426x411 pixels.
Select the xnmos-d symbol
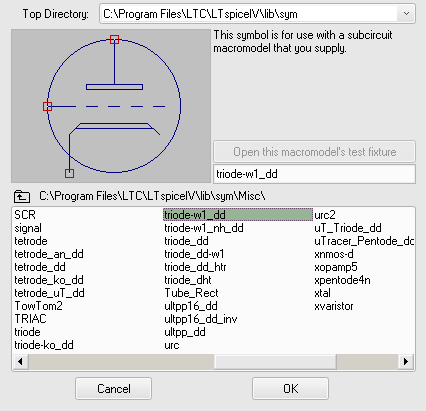[x=334, y=254]
